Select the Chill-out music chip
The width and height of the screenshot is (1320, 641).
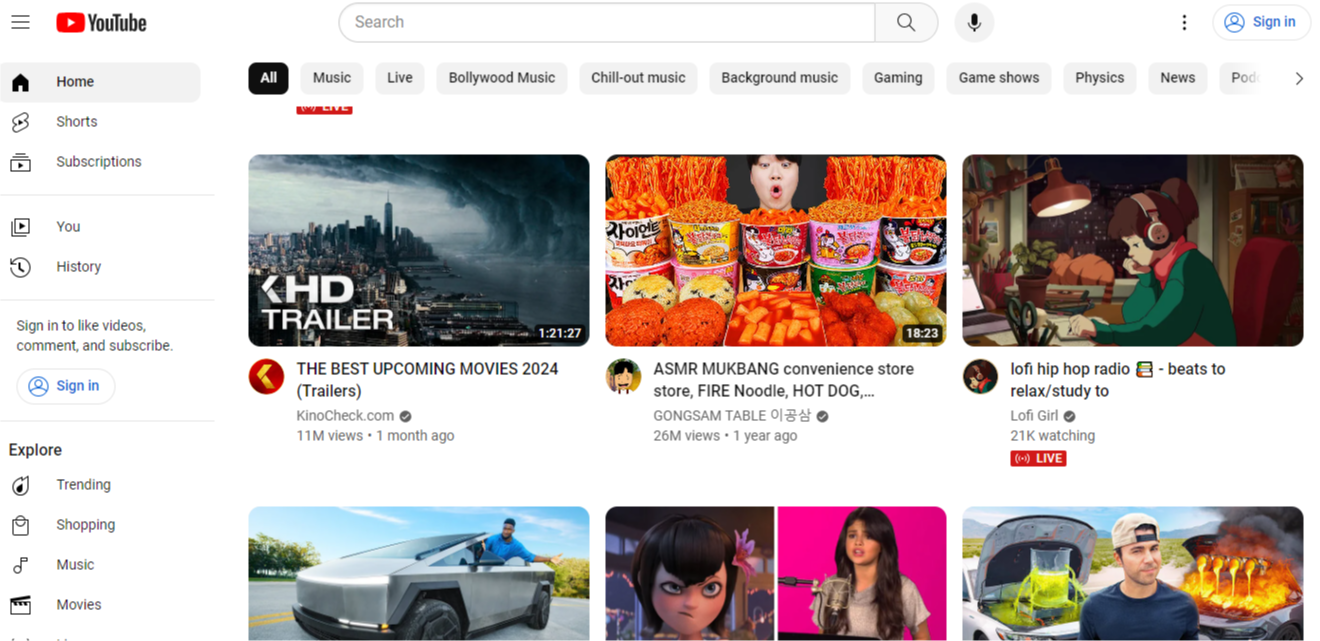coord(638,78)
